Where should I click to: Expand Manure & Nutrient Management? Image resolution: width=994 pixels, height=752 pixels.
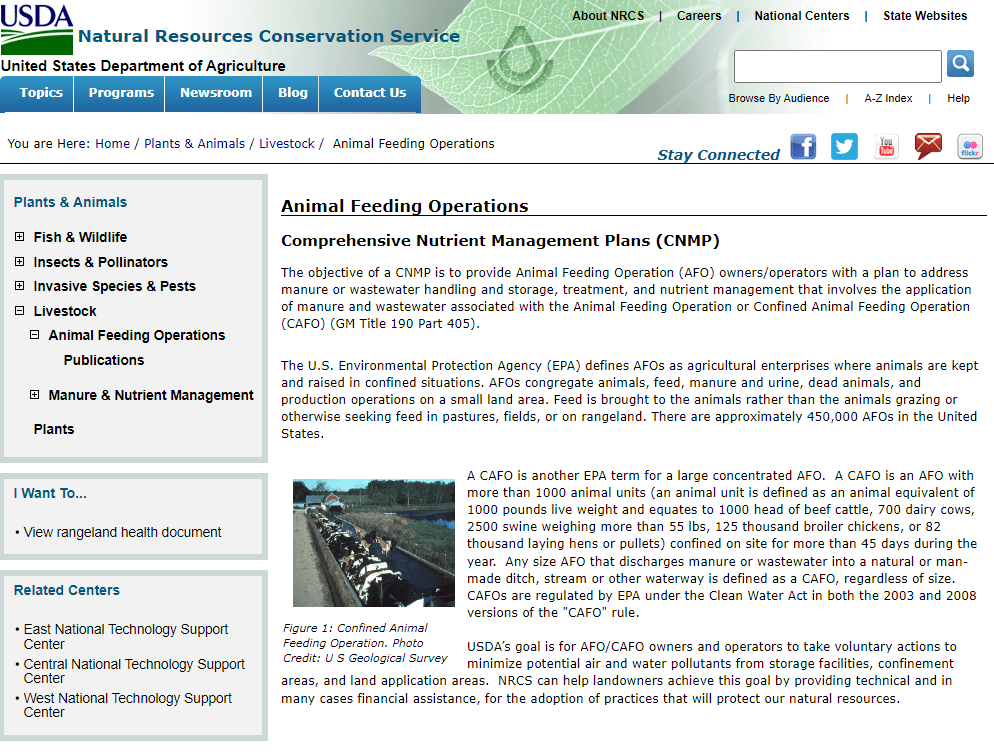(35, 395)
